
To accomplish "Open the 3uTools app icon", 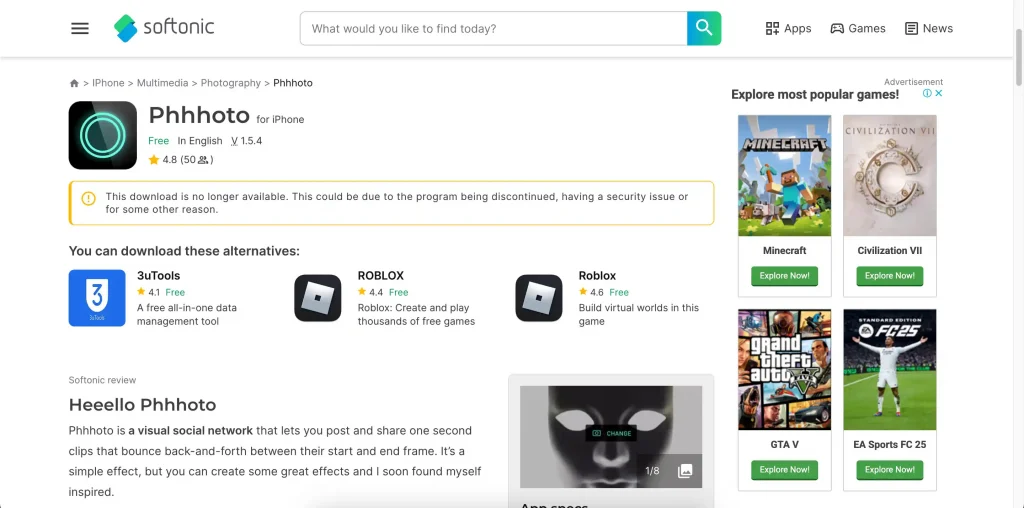I will (97, 298).
